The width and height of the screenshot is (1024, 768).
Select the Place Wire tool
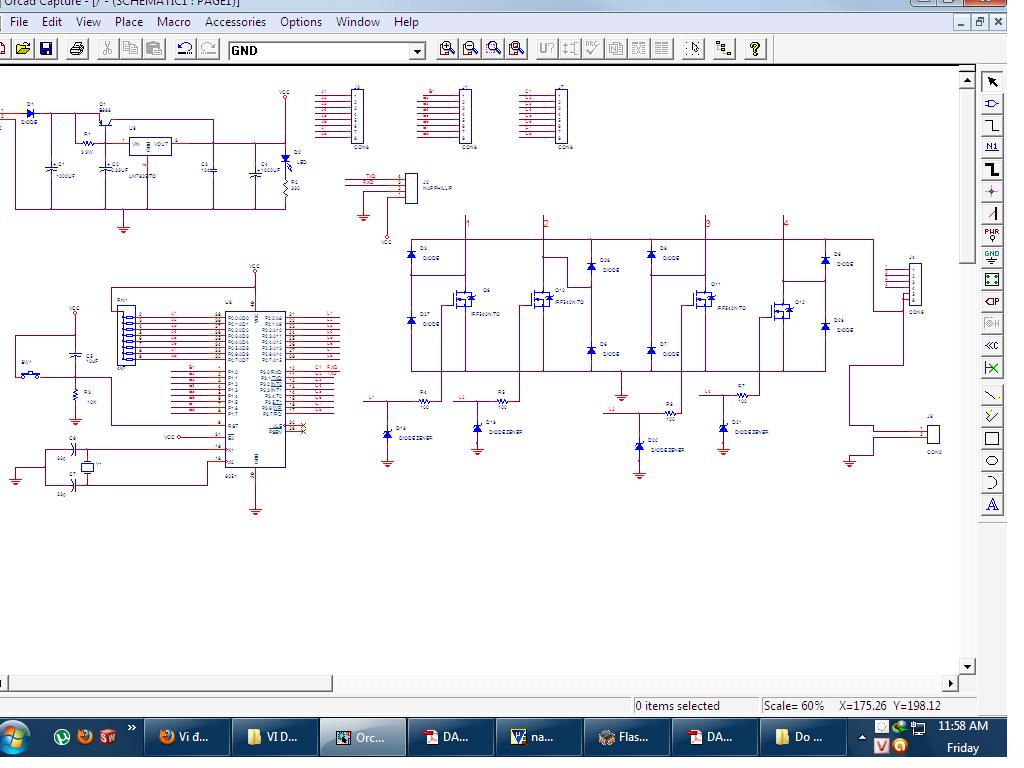pyautogui.click(x=991, y=126)
